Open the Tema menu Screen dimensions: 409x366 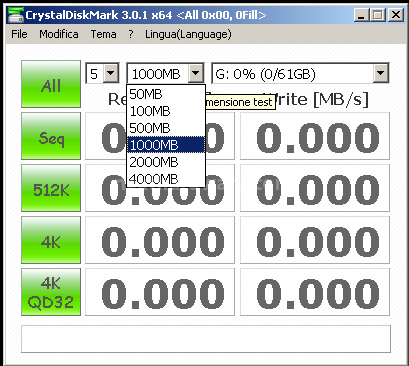tap(104, 34)
